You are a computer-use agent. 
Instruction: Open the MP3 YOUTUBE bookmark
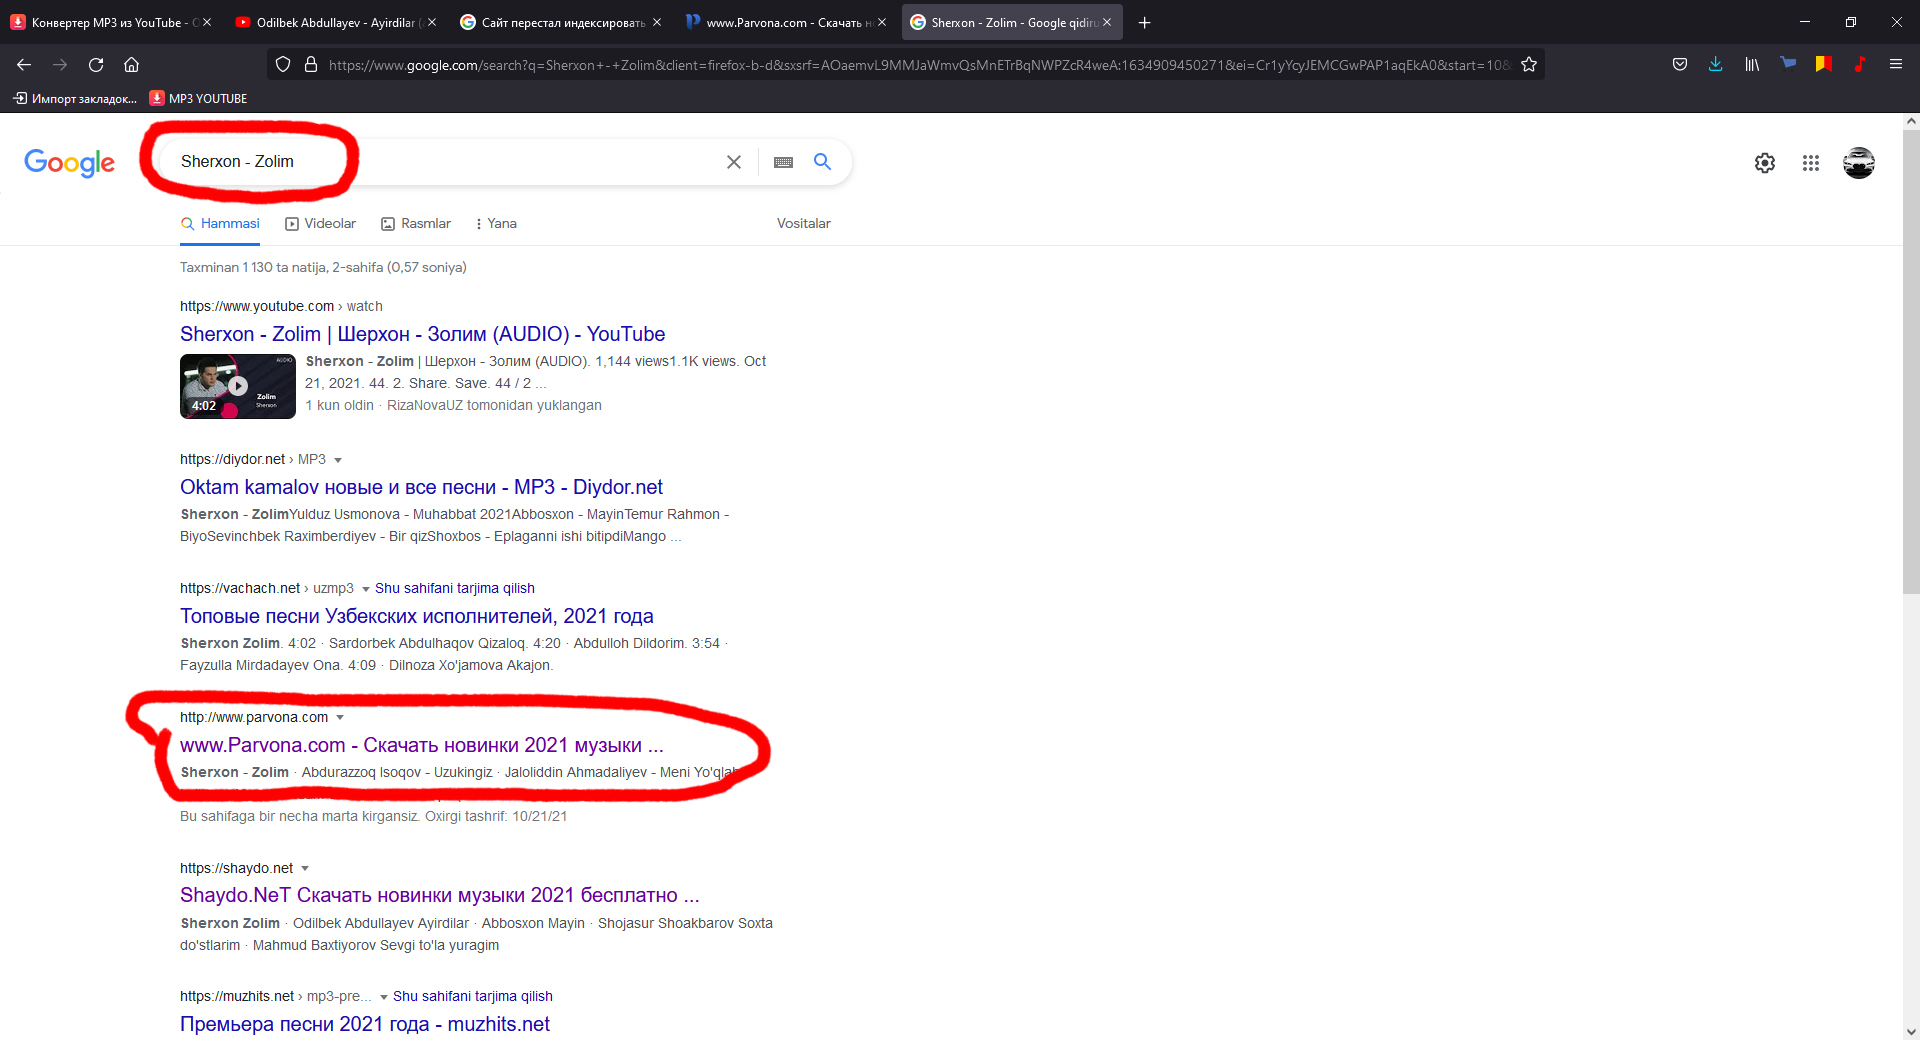198,98
